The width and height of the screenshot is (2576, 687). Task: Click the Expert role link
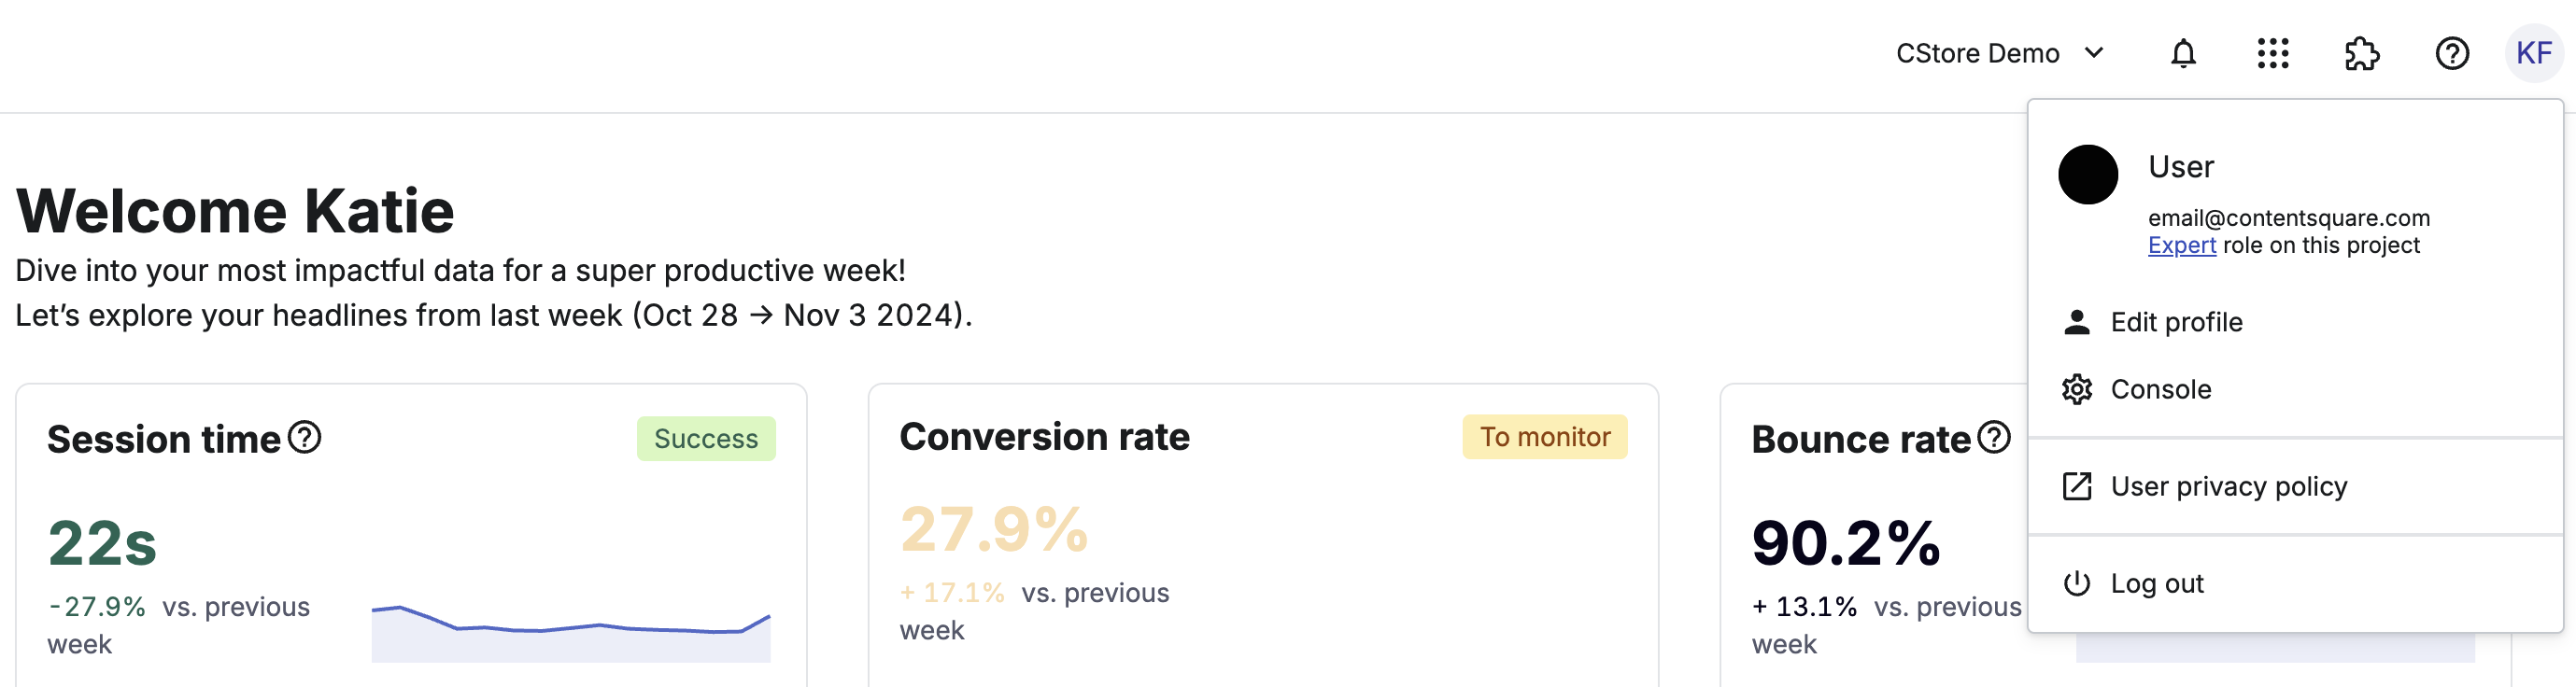(x=2182, y=246)
